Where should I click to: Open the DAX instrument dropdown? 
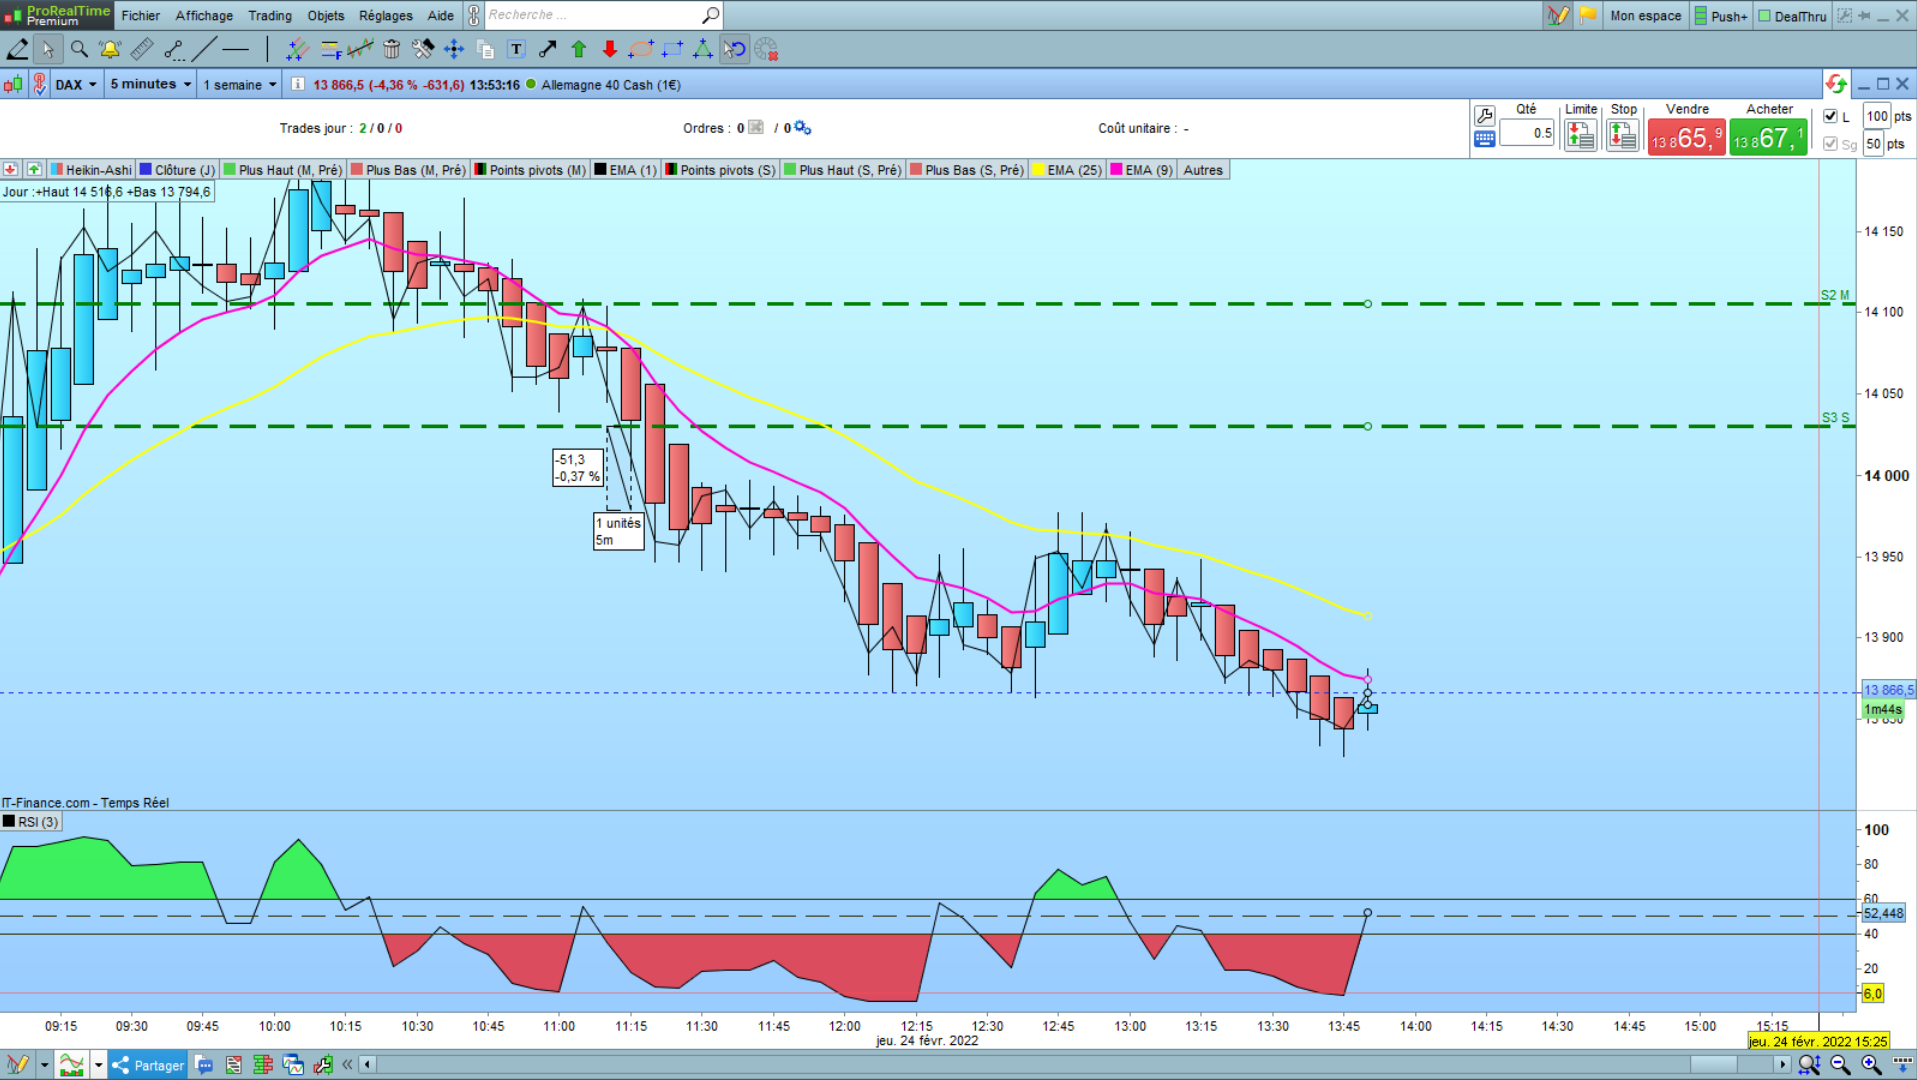click(76, 84)
